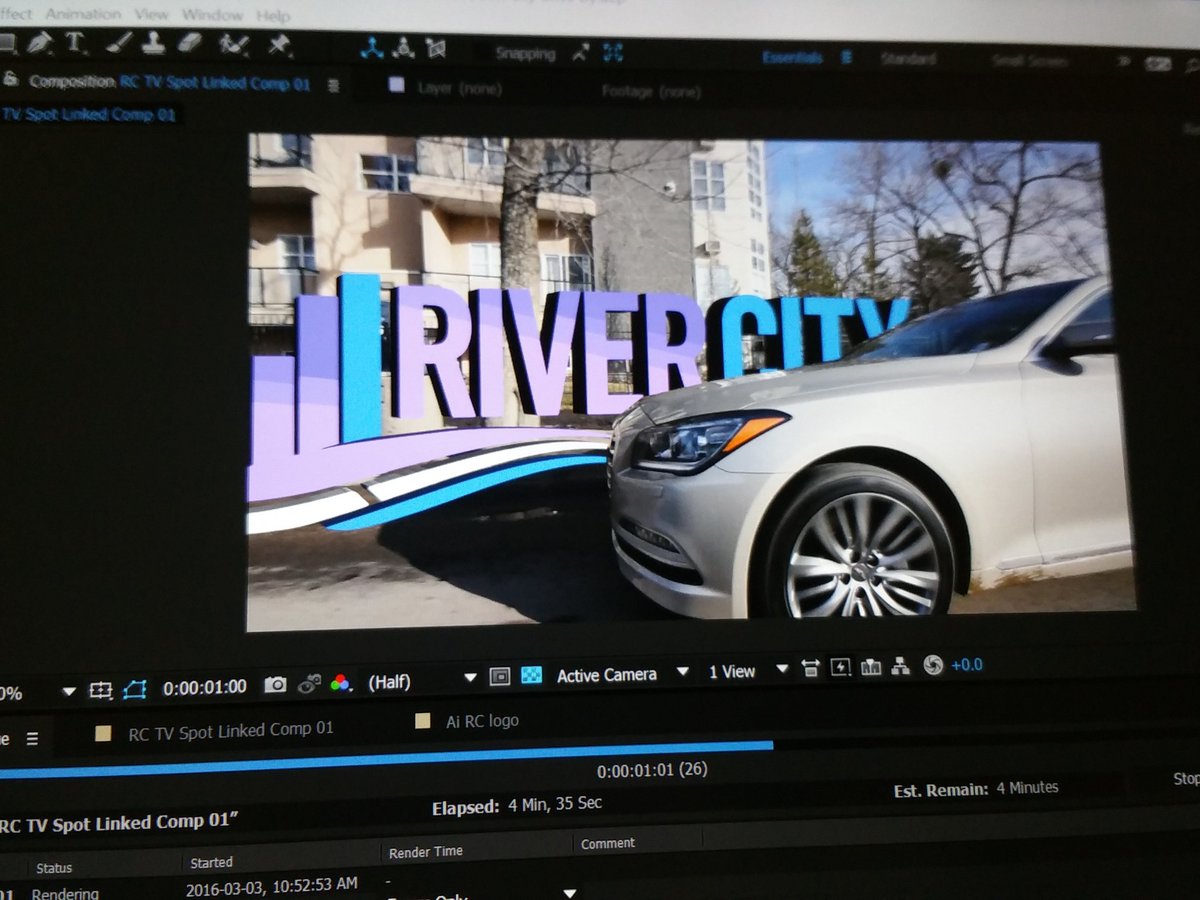Toggle the transparency grid
Image resolution: width=1200 pixels, height=900 pixels.
(x=532, y=675)
